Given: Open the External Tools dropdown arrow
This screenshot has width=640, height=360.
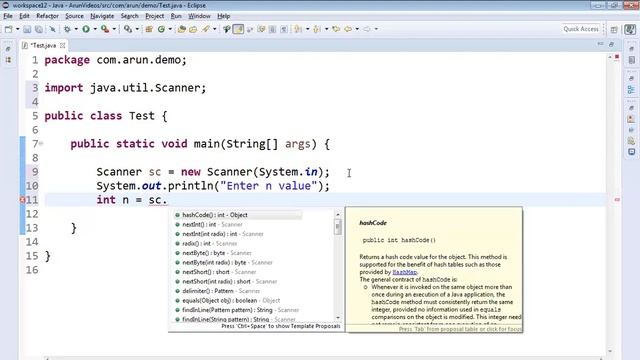Looking at the screenshot, I should coord(114,29).
